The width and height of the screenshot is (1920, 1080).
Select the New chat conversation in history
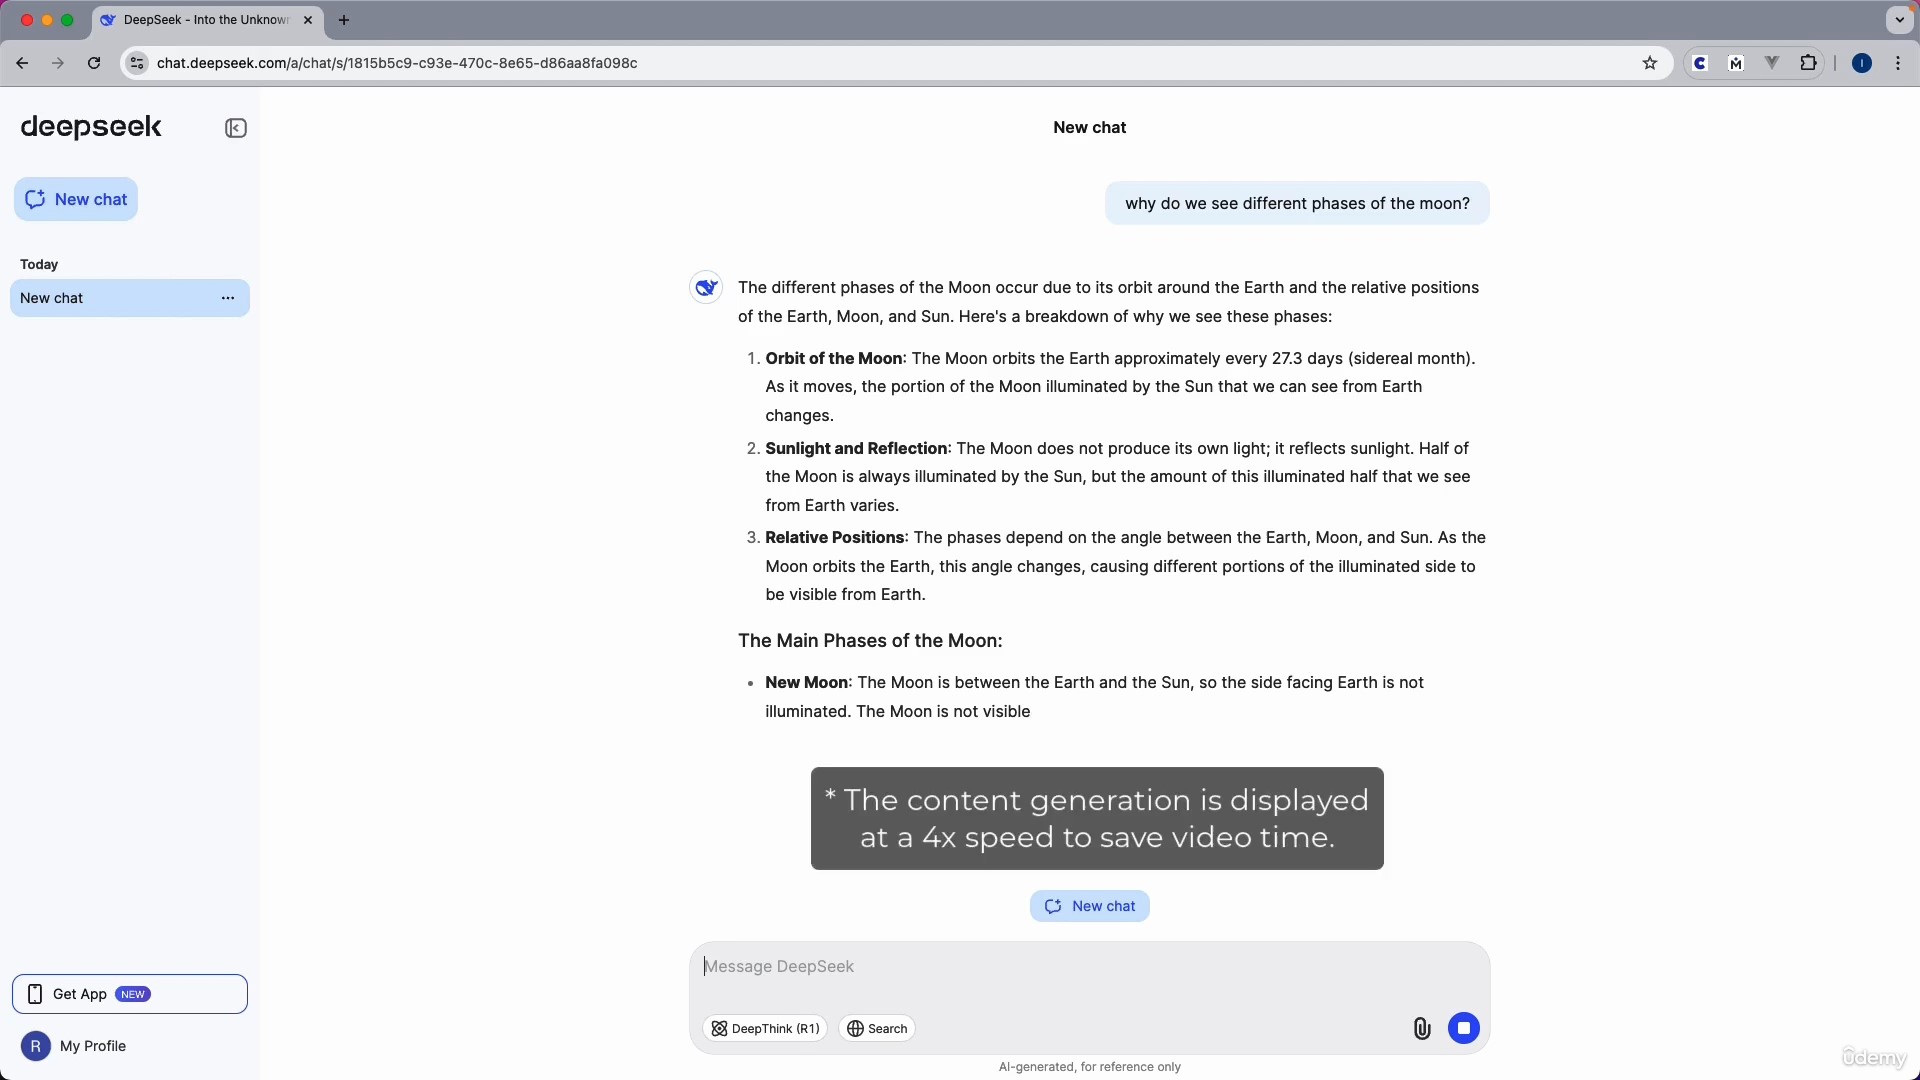pyautogui.click(x=130, y=298)
